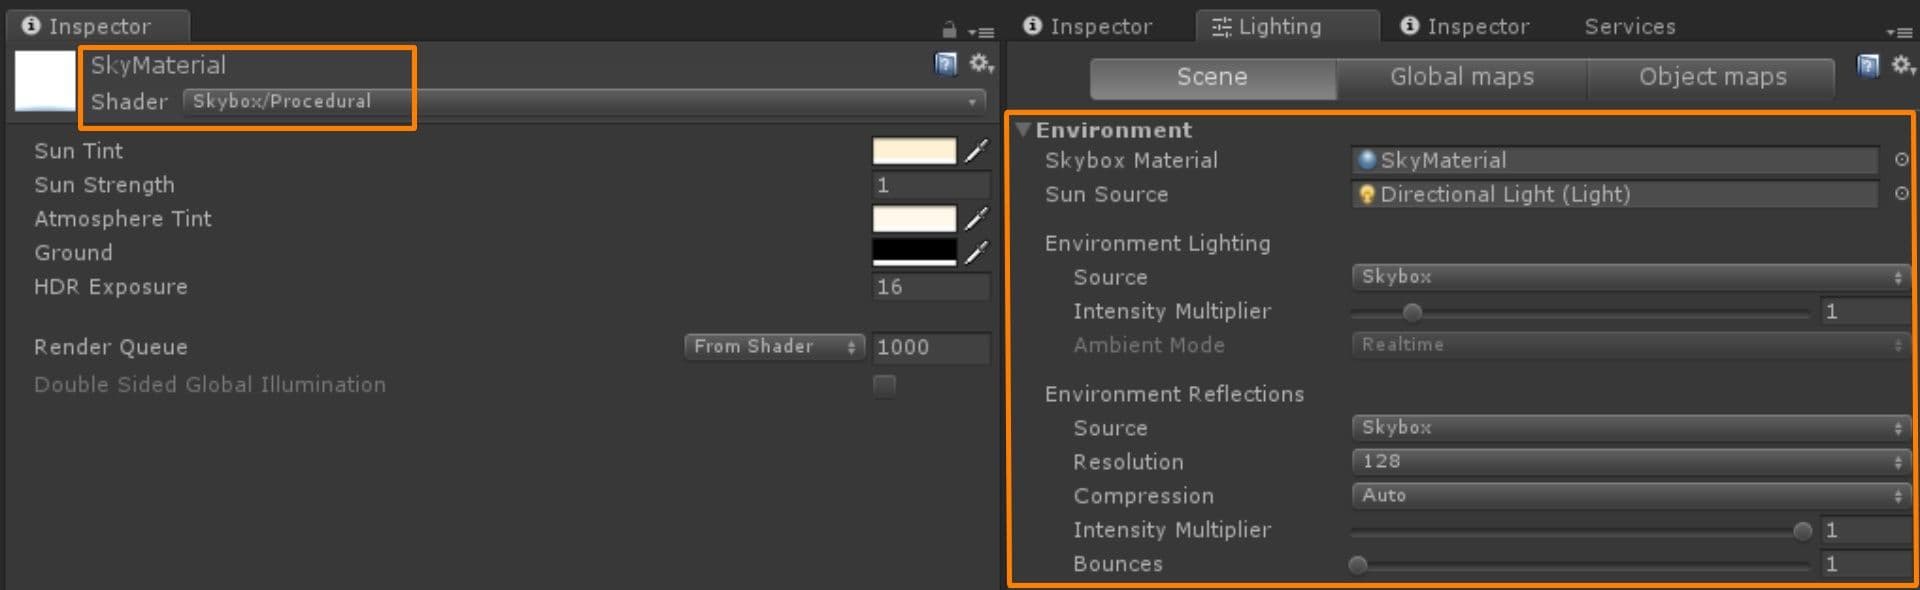Use eyedropper next to Ground color

point(977,252)
